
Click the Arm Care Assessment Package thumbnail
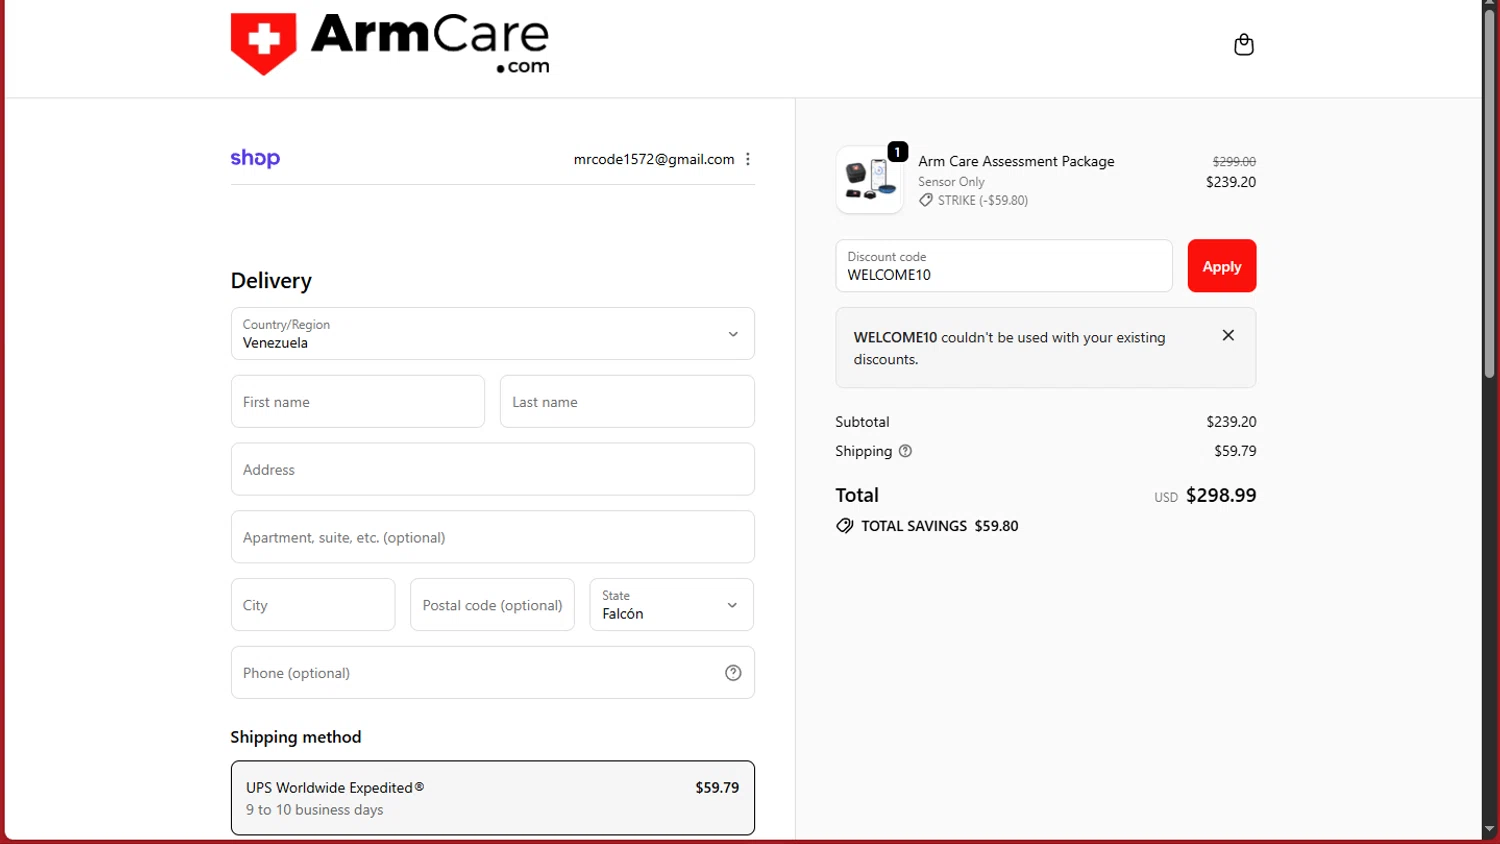[x=869, y=180]
